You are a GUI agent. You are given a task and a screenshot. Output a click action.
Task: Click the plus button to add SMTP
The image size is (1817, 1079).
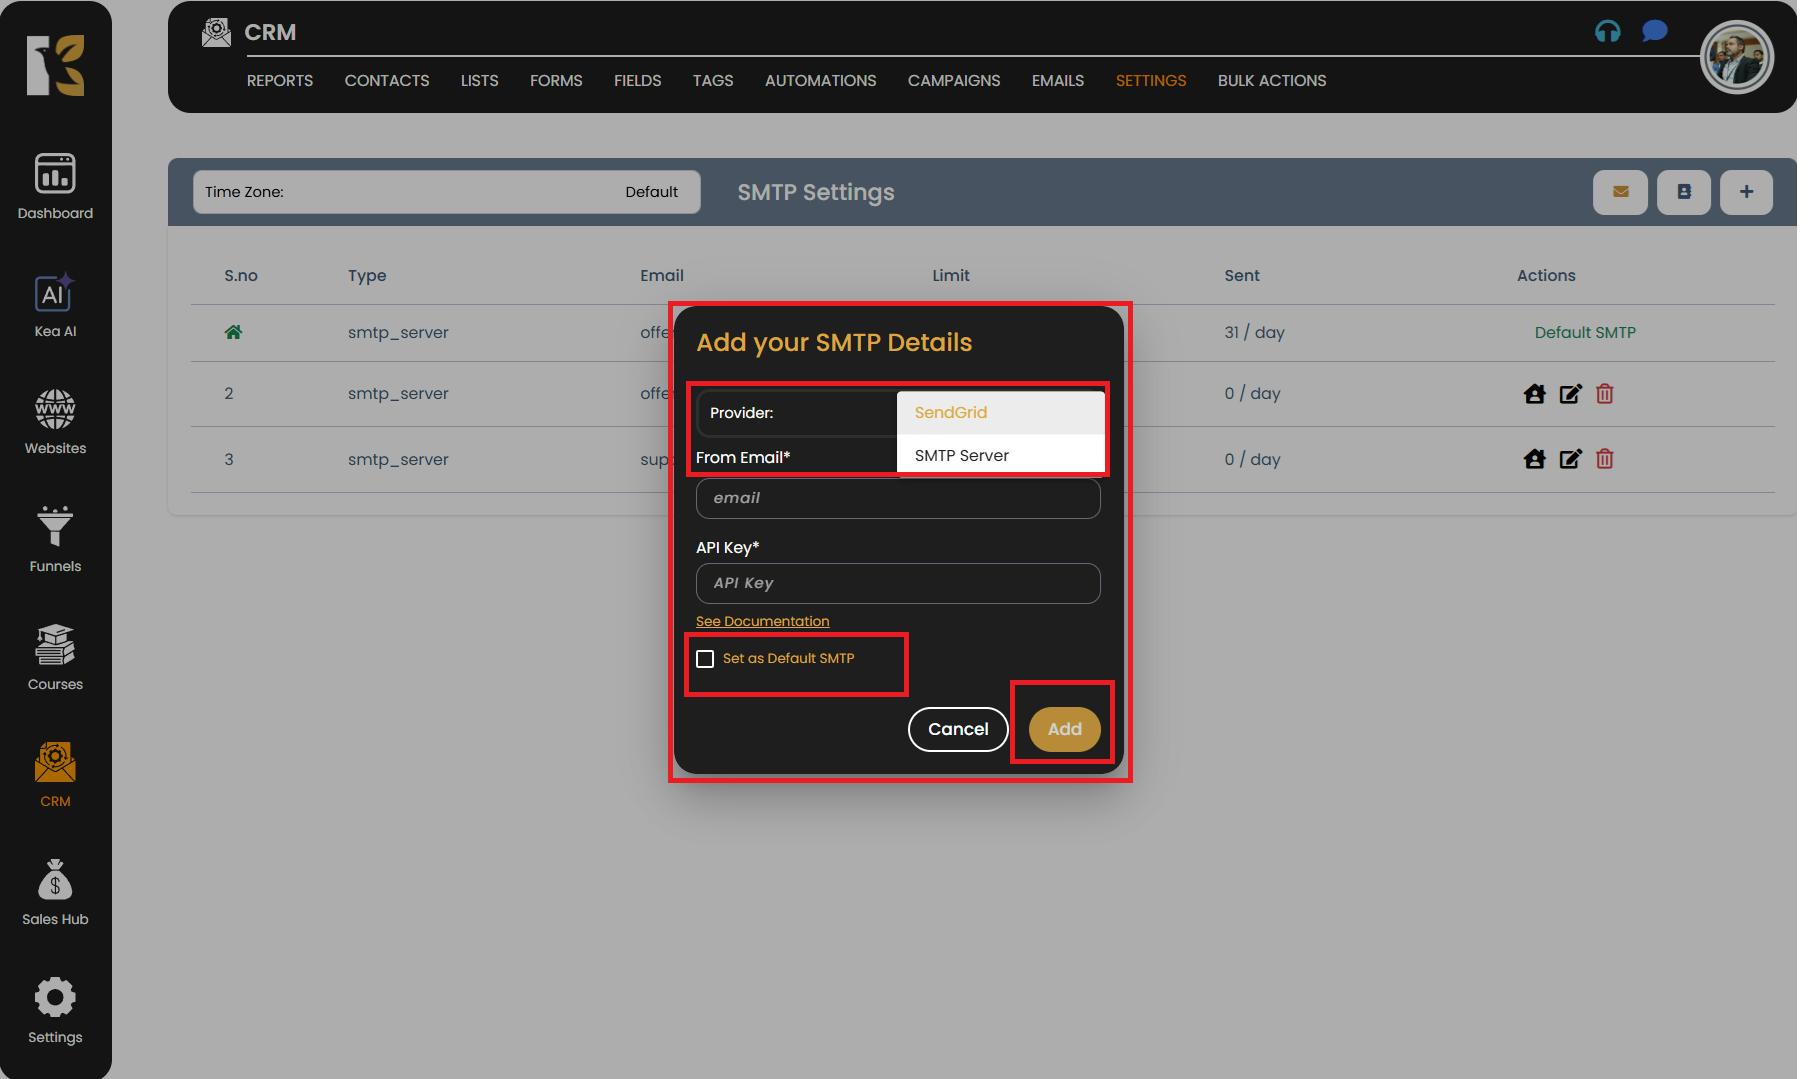click(x=1745, y=192)
